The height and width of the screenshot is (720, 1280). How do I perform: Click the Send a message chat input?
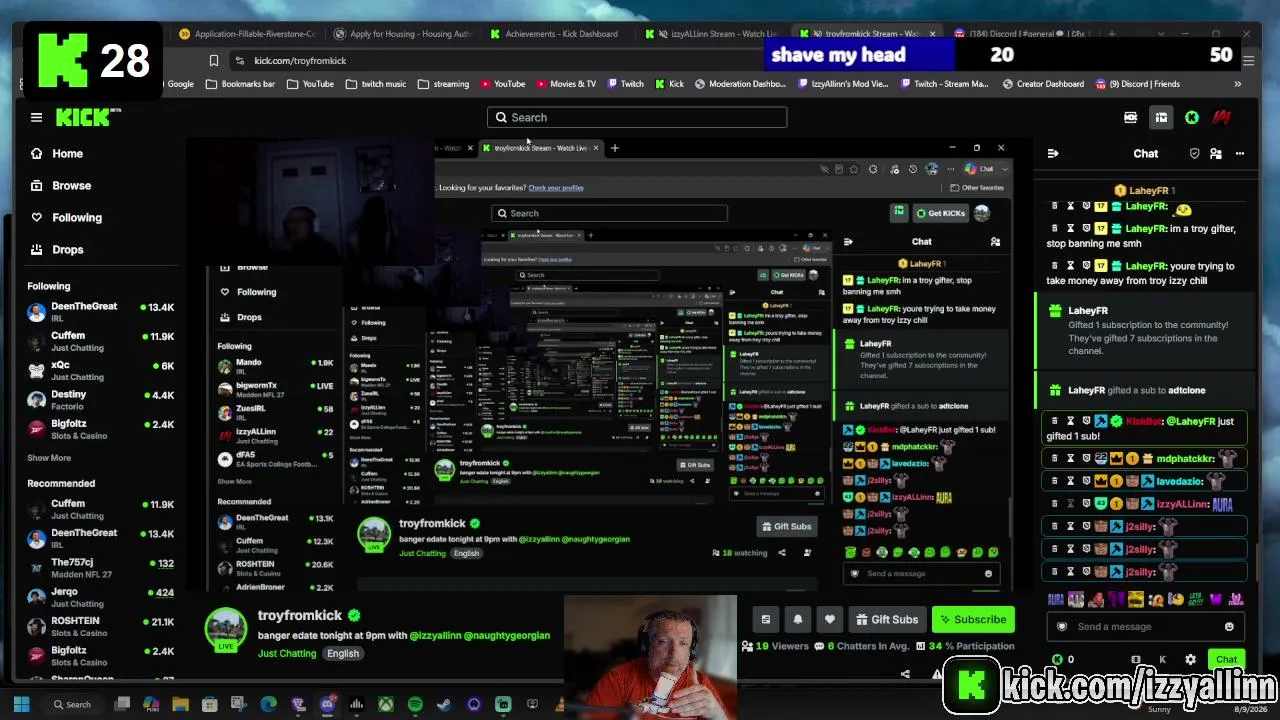pos(1145,627)
